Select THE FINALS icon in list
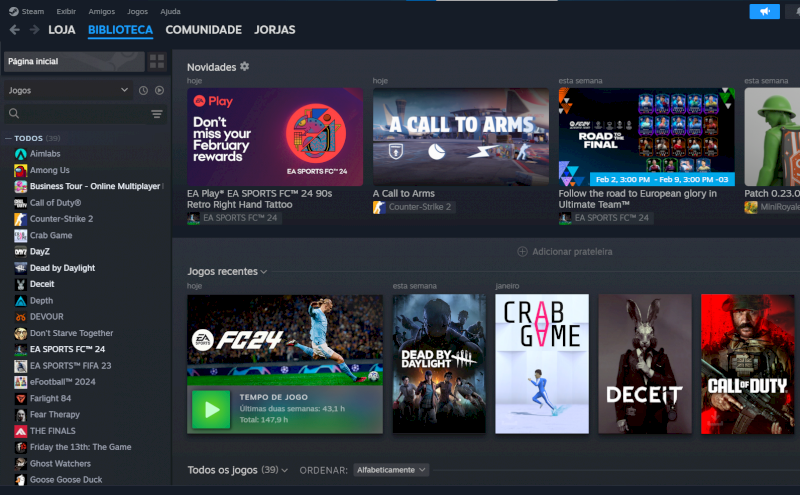 click(20, 431)
